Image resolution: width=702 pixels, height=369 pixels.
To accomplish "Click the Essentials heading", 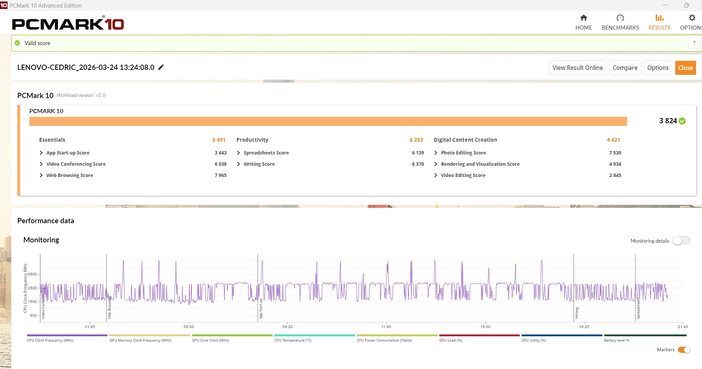I will (x=52, y=140).
